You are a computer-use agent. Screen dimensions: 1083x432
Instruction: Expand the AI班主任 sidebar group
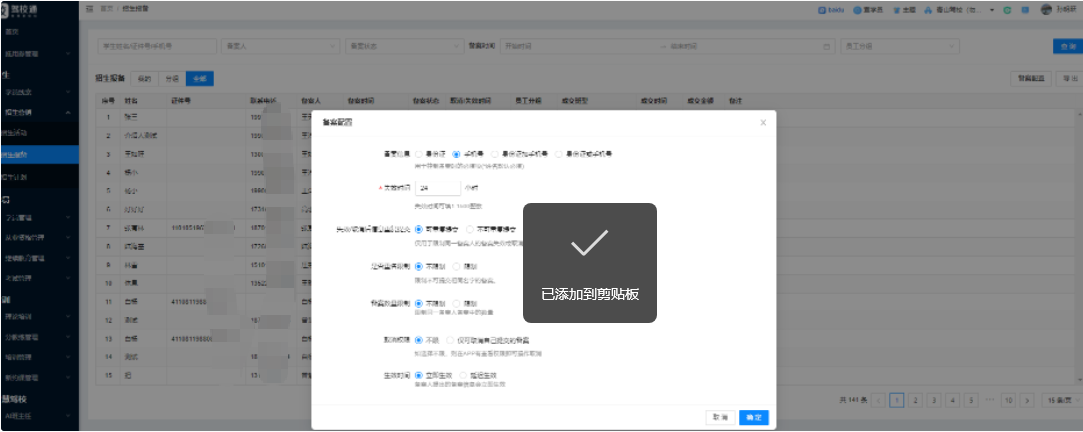tap(39, 416)
